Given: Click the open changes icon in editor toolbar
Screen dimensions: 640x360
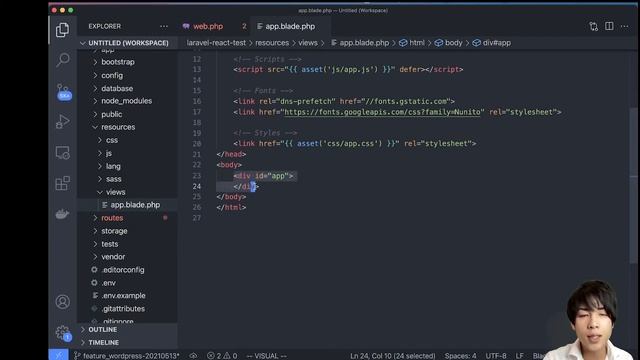Looking at the screenshot, I should click(x=593, y=27).
